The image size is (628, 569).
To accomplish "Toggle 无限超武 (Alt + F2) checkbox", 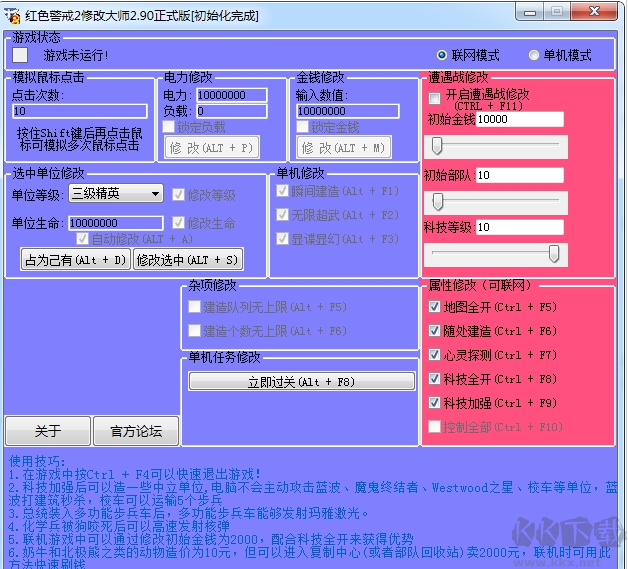I will click(282, 215).
